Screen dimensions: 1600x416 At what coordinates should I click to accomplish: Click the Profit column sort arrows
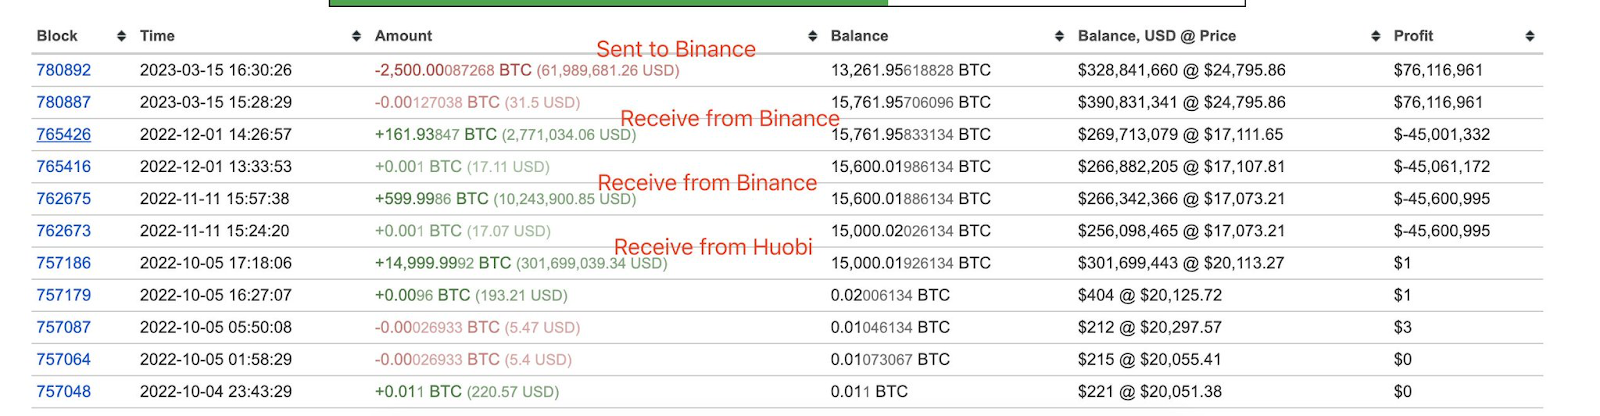[x=1530, y=36]
